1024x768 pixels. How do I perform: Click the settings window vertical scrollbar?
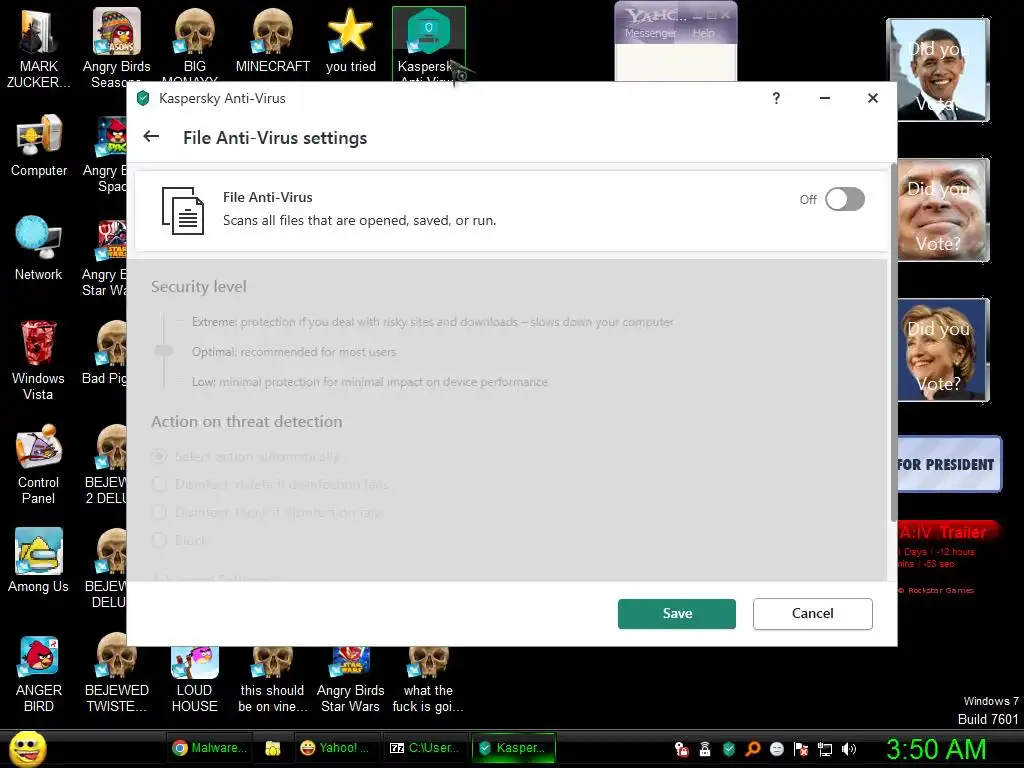click(x=893, y=343)
